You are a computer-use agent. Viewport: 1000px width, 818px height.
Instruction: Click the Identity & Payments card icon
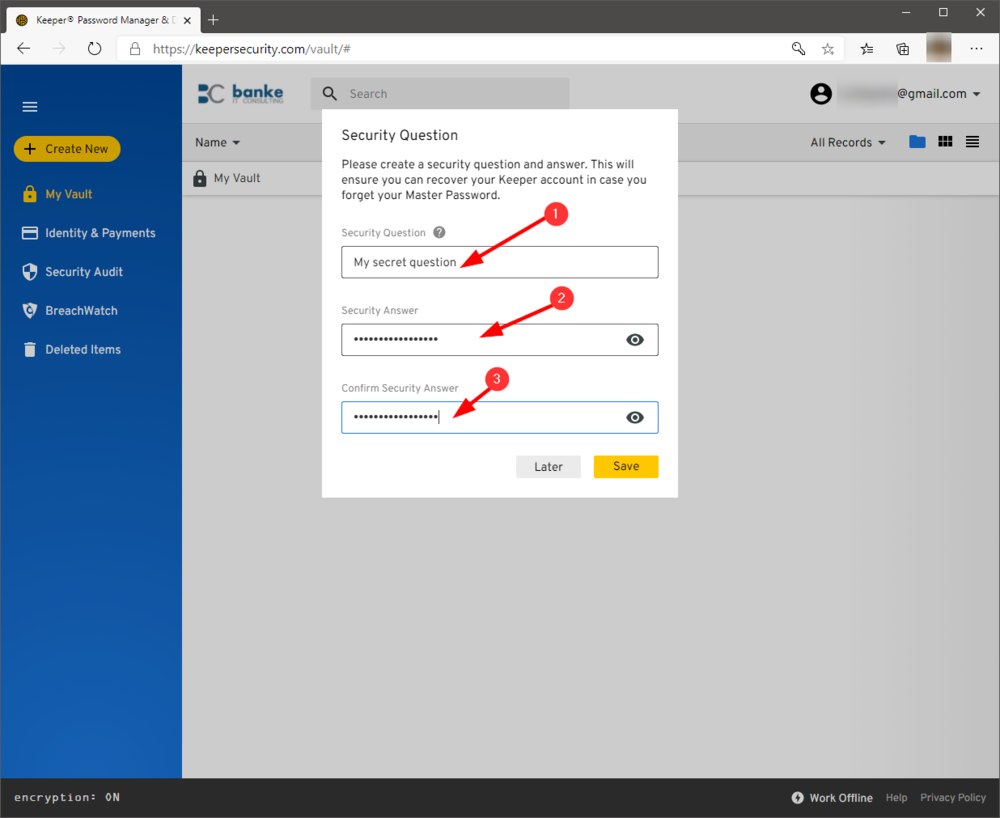30,233
